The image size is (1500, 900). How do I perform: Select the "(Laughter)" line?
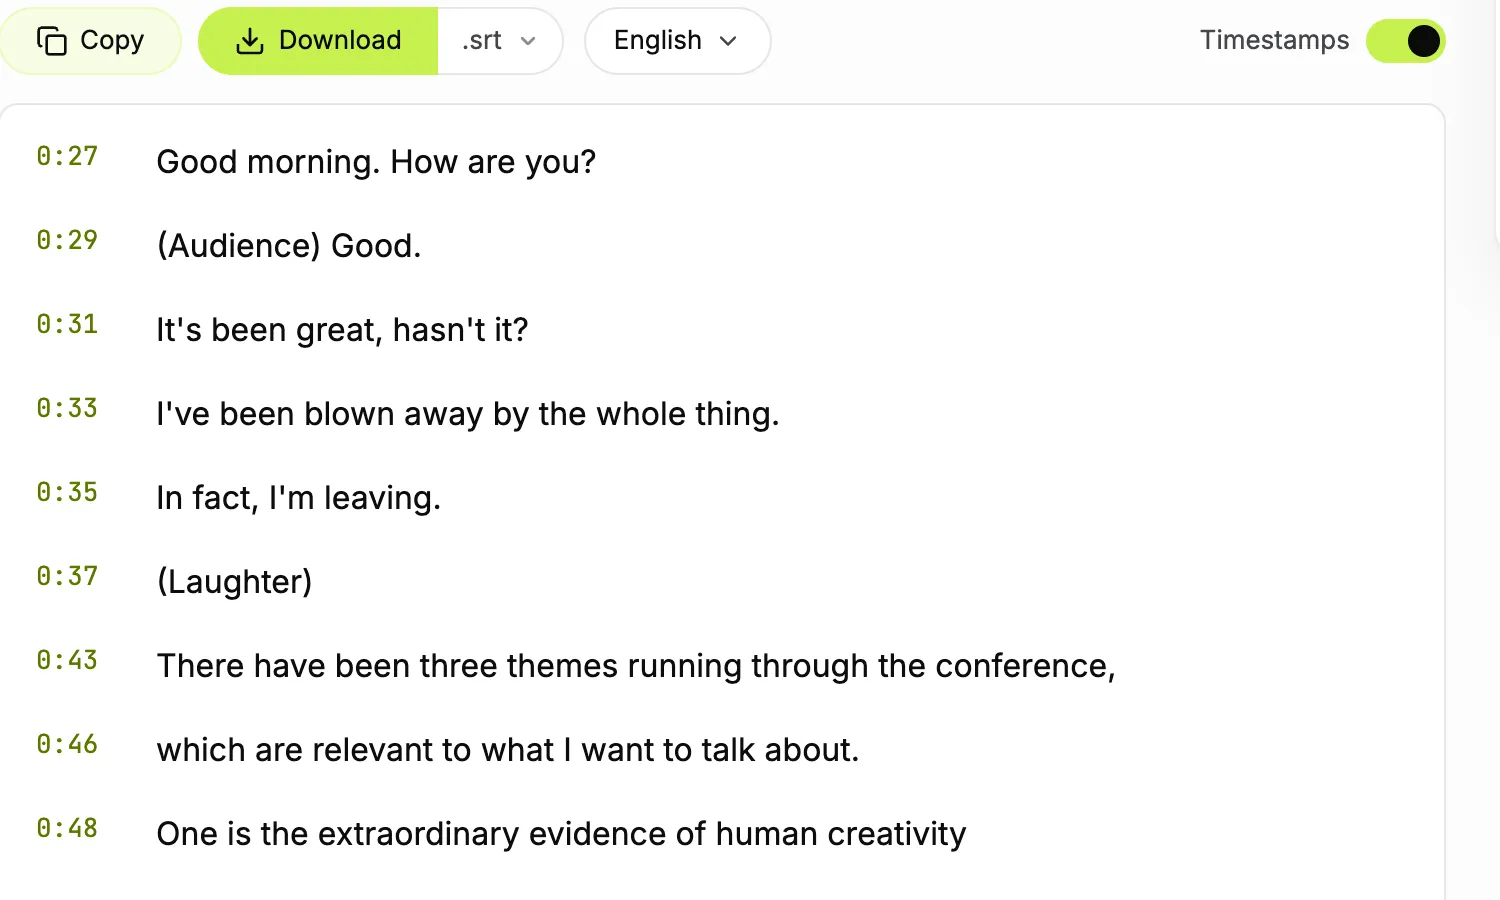[234, 582]
